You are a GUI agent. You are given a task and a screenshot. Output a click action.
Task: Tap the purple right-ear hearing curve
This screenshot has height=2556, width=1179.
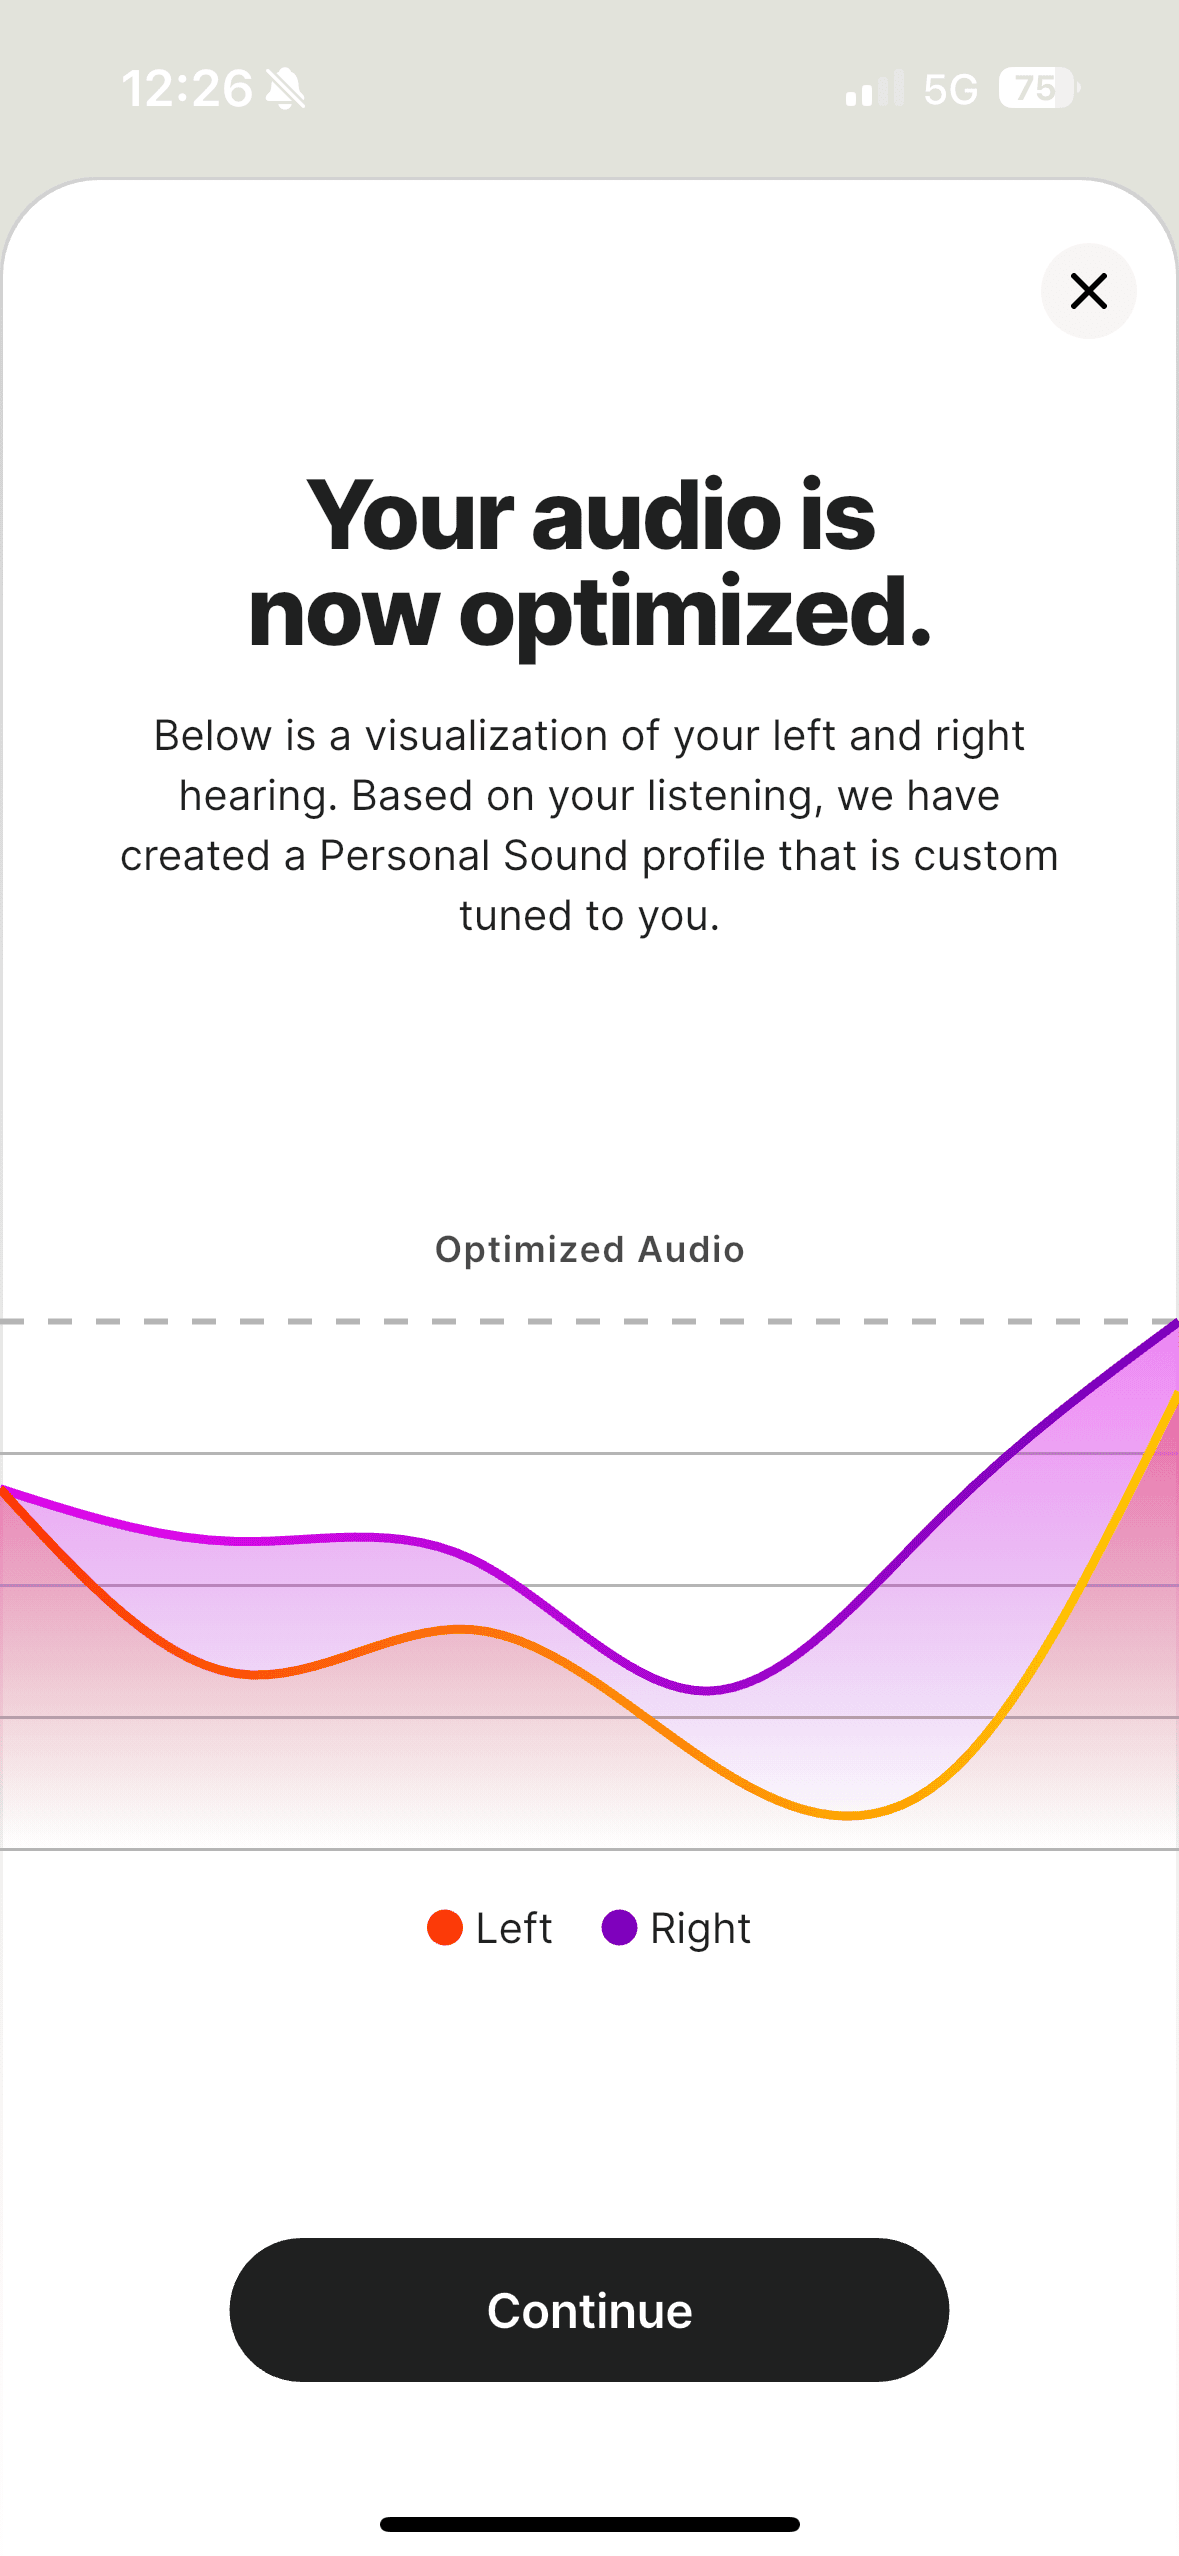[706, 1689]
